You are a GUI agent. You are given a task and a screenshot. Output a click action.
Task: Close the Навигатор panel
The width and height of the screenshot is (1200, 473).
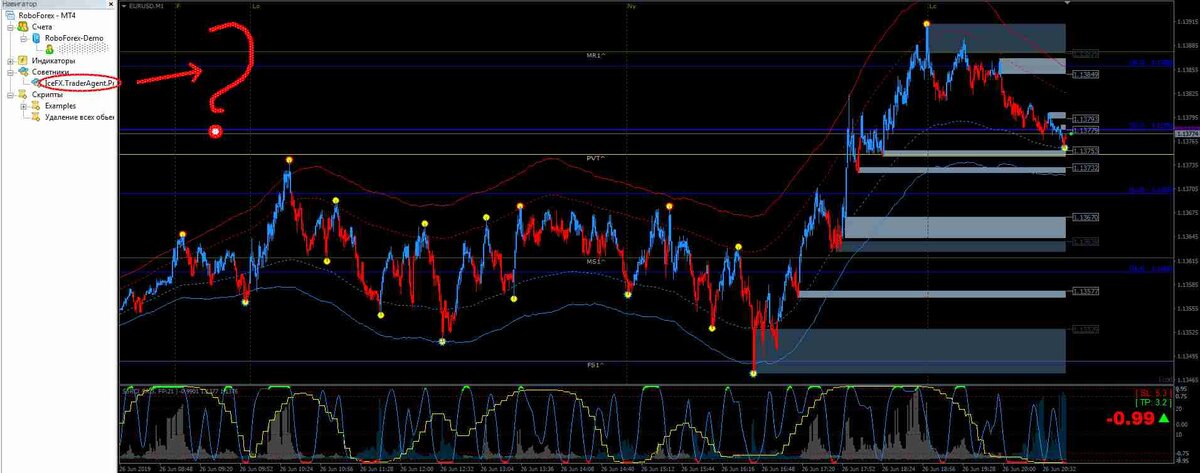[x=111, y=4]
